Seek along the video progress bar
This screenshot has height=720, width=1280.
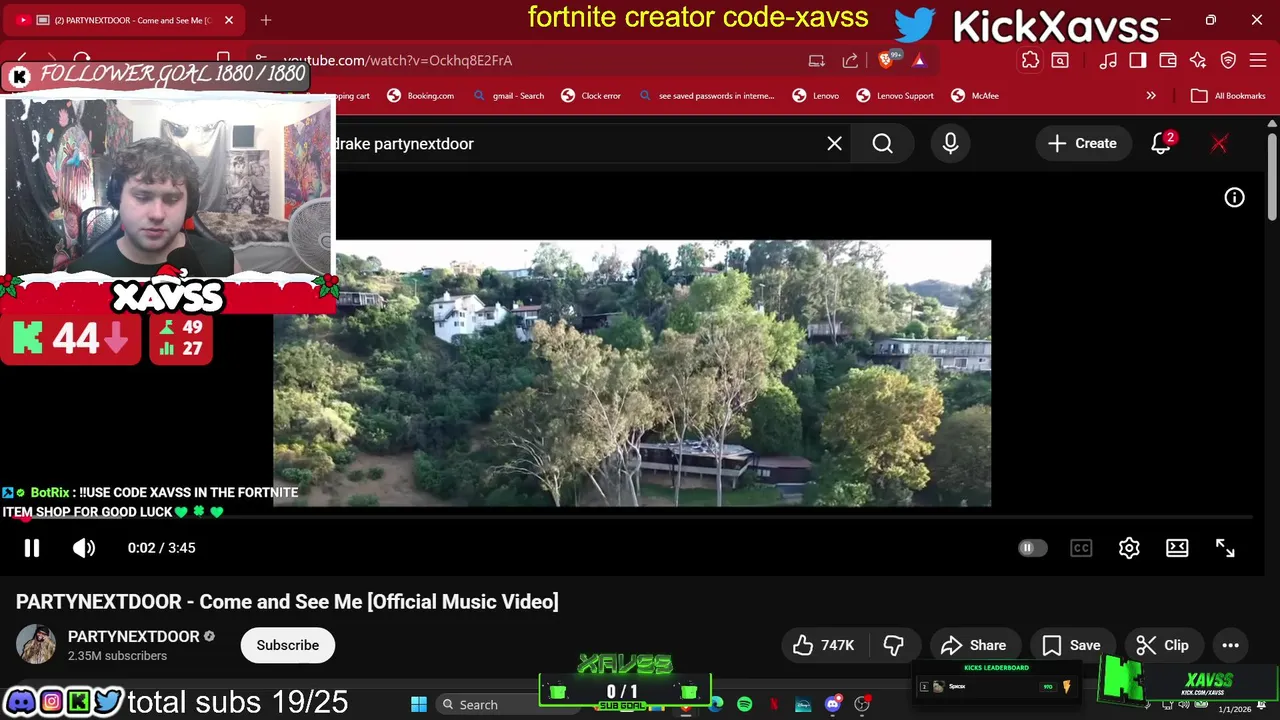click(x=640, y=518)
